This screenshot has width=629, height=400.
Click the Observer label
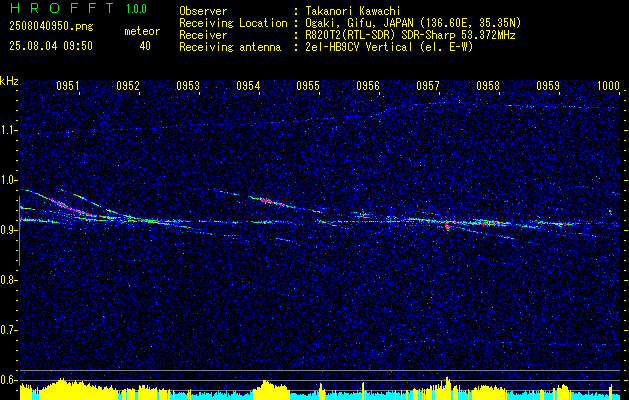(203, 11)
